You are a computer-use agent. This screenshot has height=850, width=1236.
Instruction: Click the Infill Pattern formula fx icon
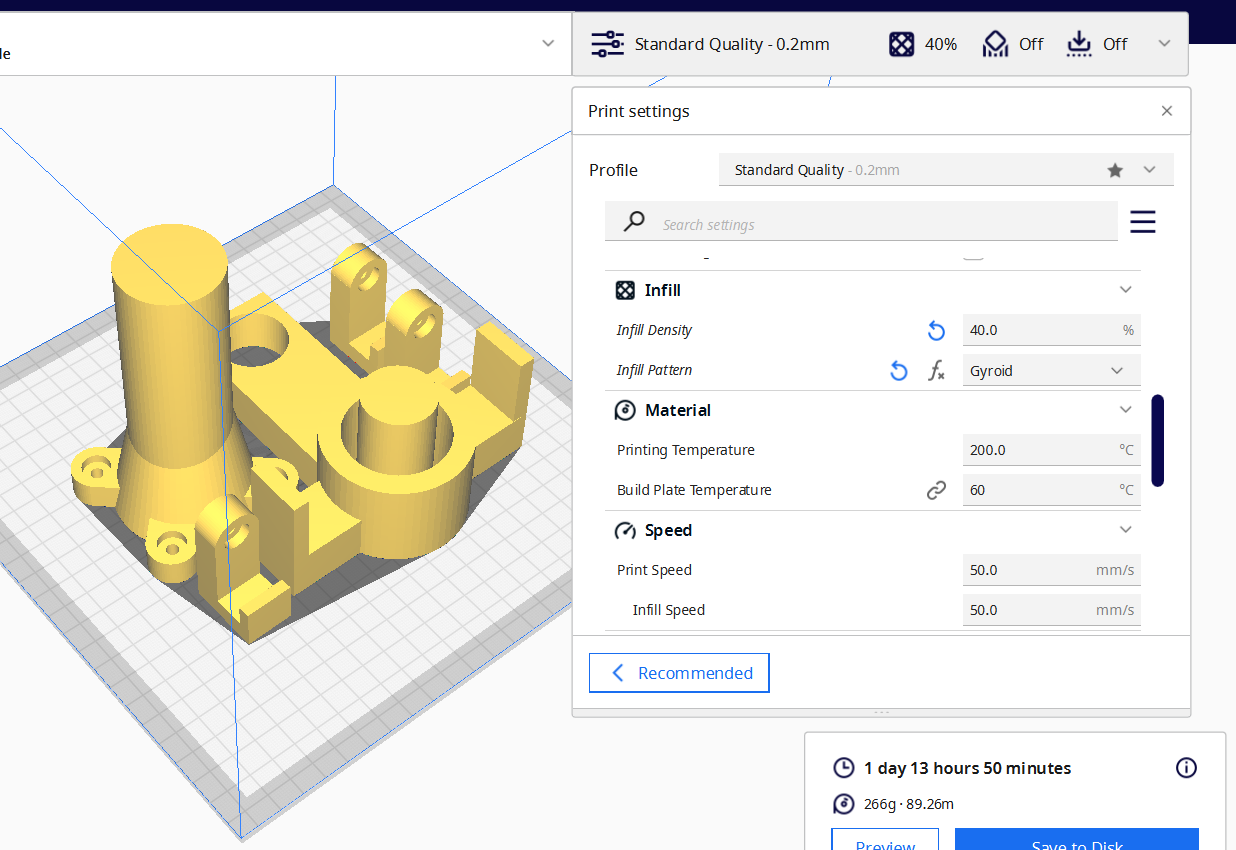937,371
